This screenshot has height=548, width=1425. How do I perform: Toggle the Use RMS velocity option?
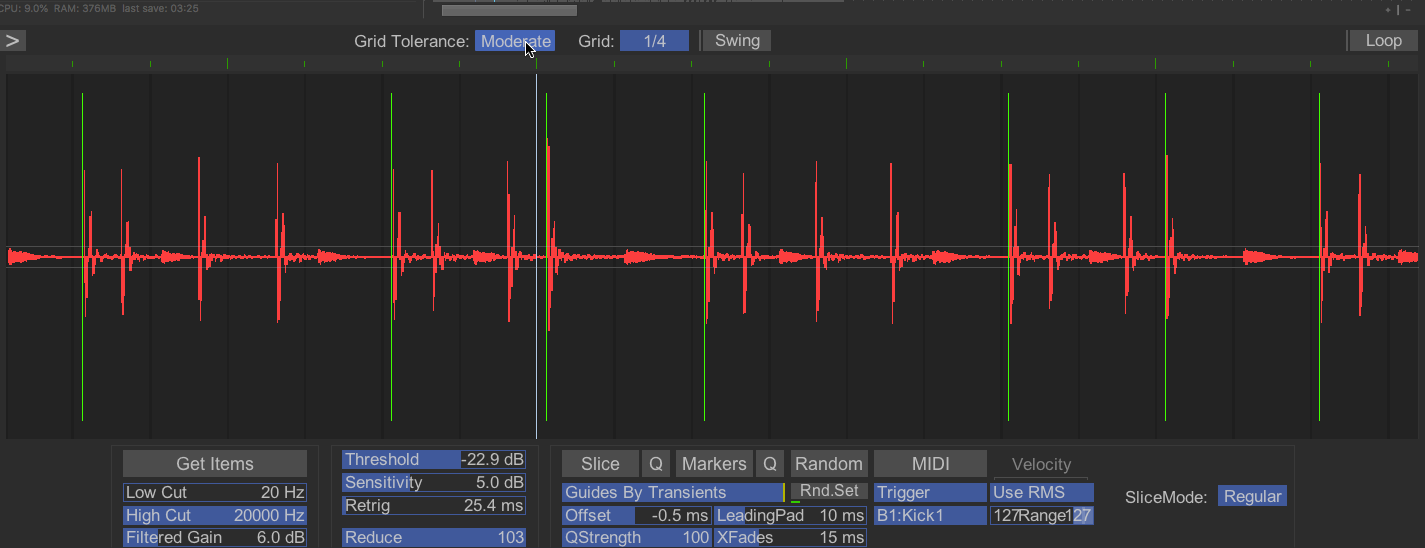pyautogui.click(x=1041, y=493)
